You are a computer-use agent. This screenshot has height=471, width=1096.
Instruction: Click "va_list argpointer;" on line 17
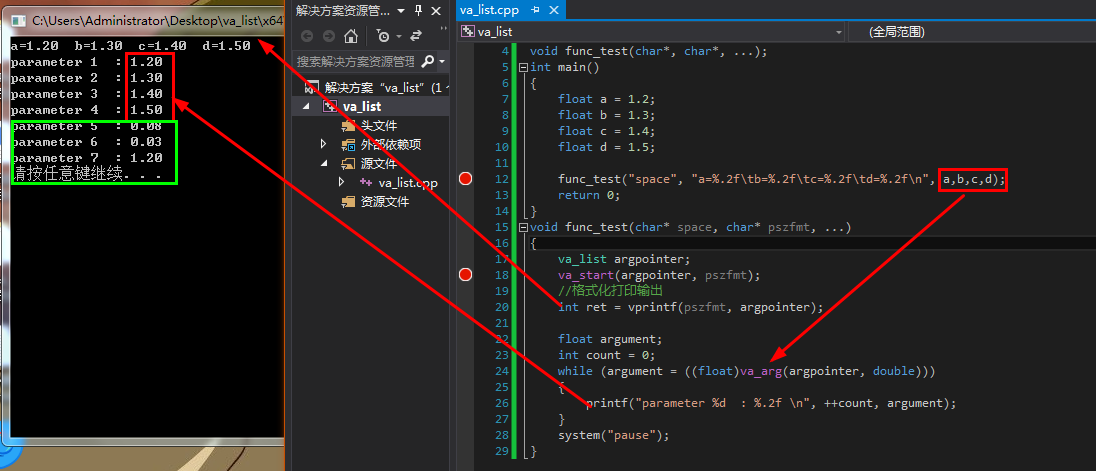pyautogui.click(x=624, y=259)
